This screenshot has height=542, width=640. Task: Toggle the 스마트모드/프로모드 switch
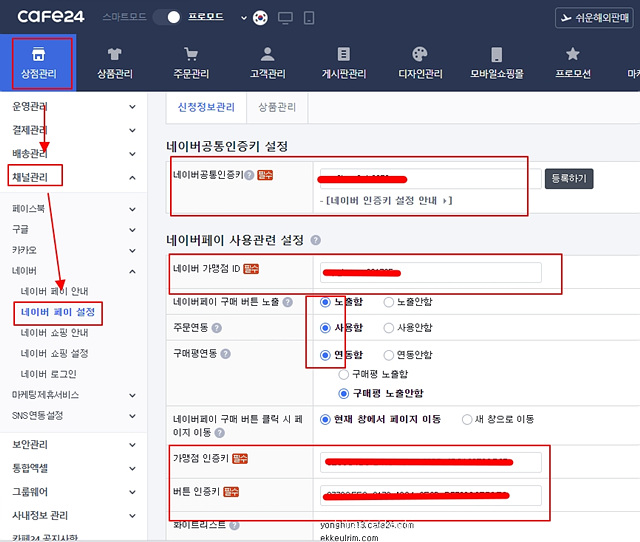[x=167, y=17]
